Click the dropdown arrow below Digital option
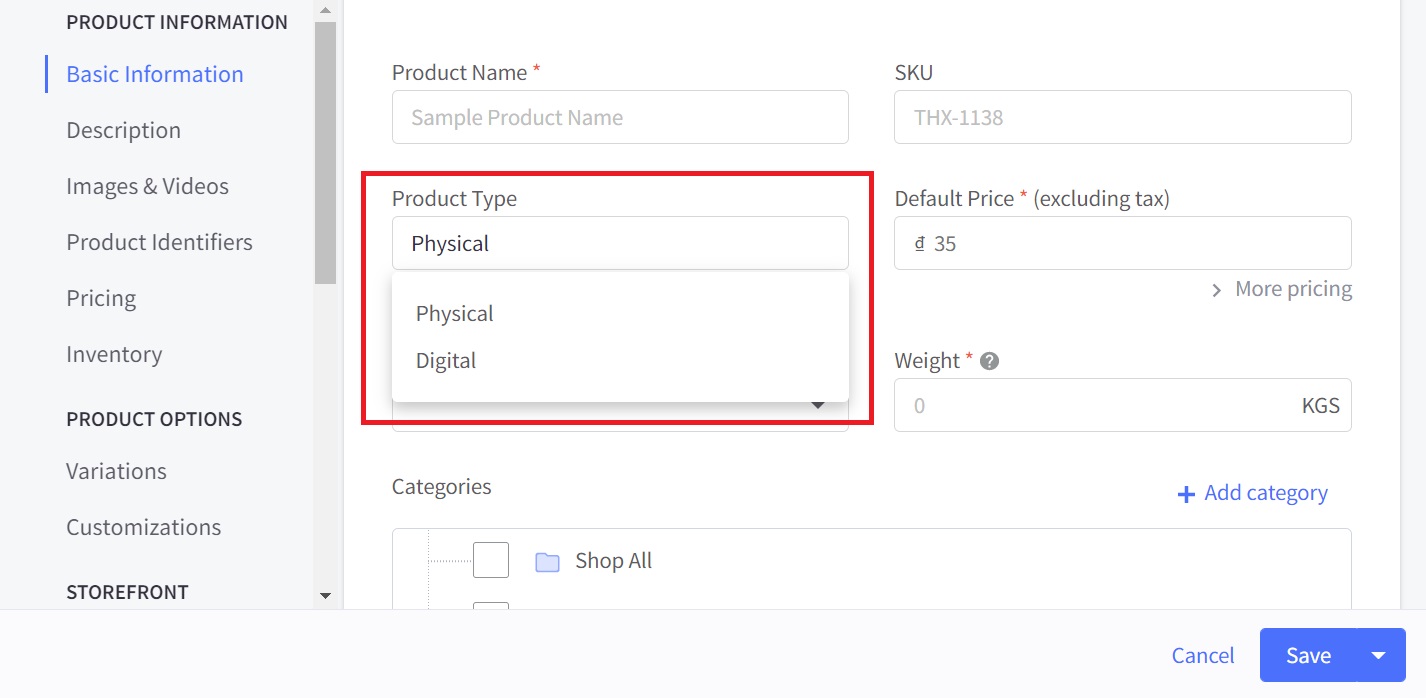 [x=817, y=406]
